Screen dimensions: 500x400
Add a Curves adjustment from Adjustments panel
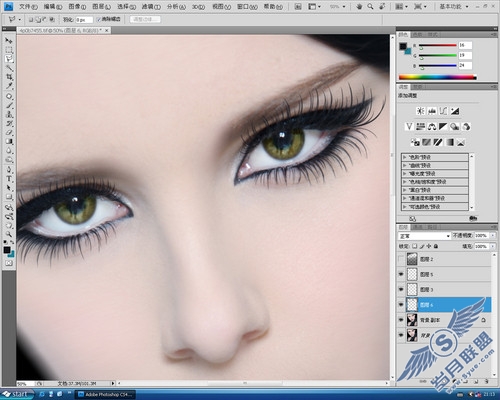tap(444, 111)
